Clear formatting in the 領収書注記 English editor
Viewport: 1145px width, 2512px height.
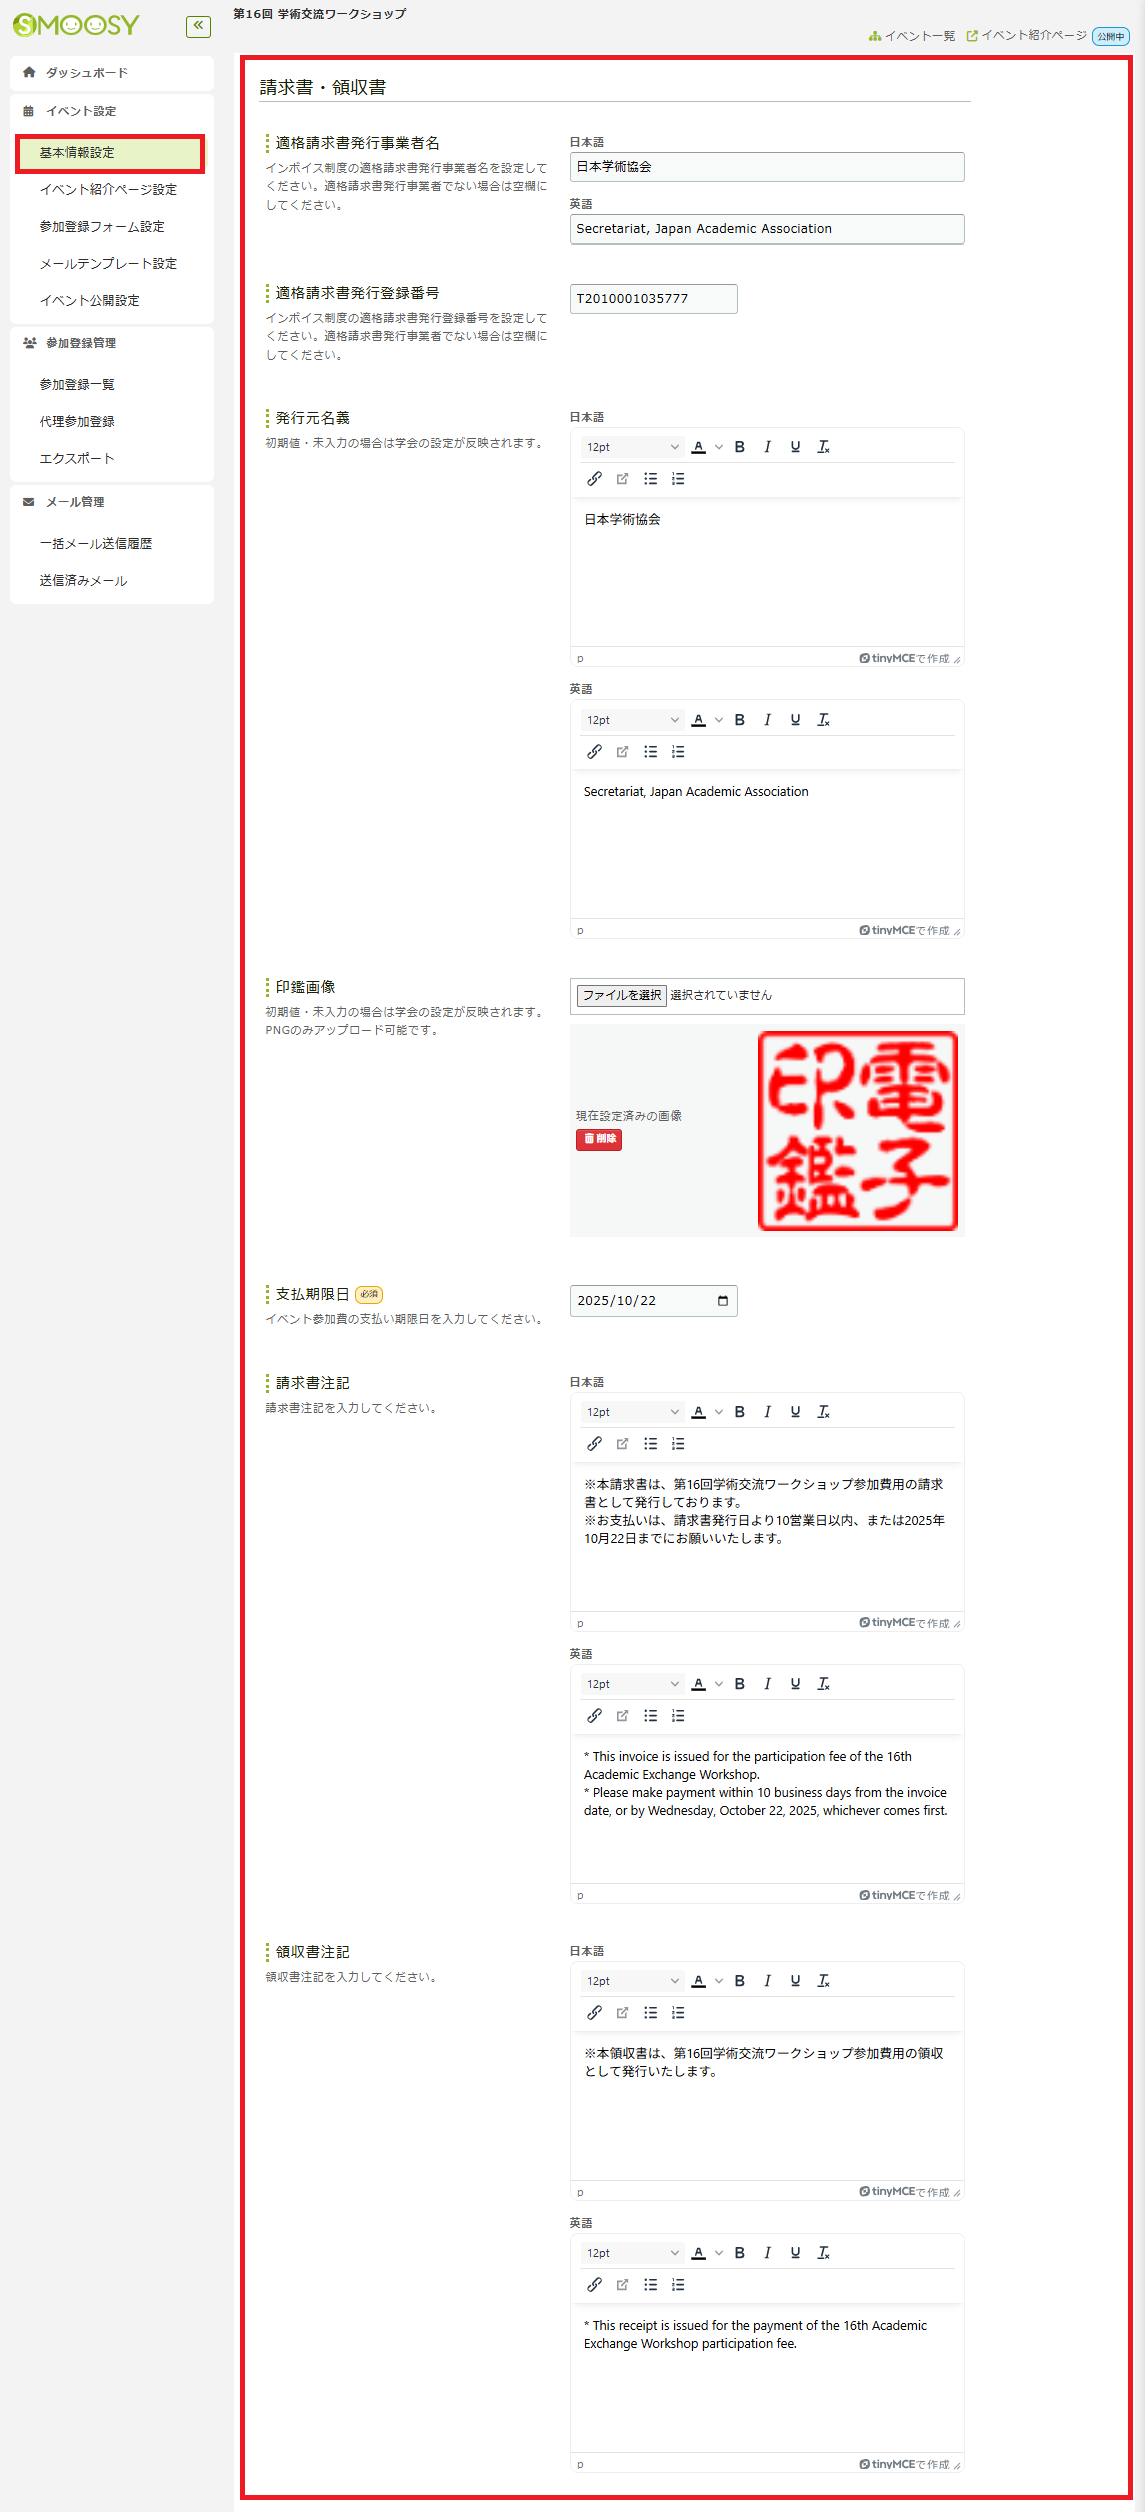pos(823,2253)
